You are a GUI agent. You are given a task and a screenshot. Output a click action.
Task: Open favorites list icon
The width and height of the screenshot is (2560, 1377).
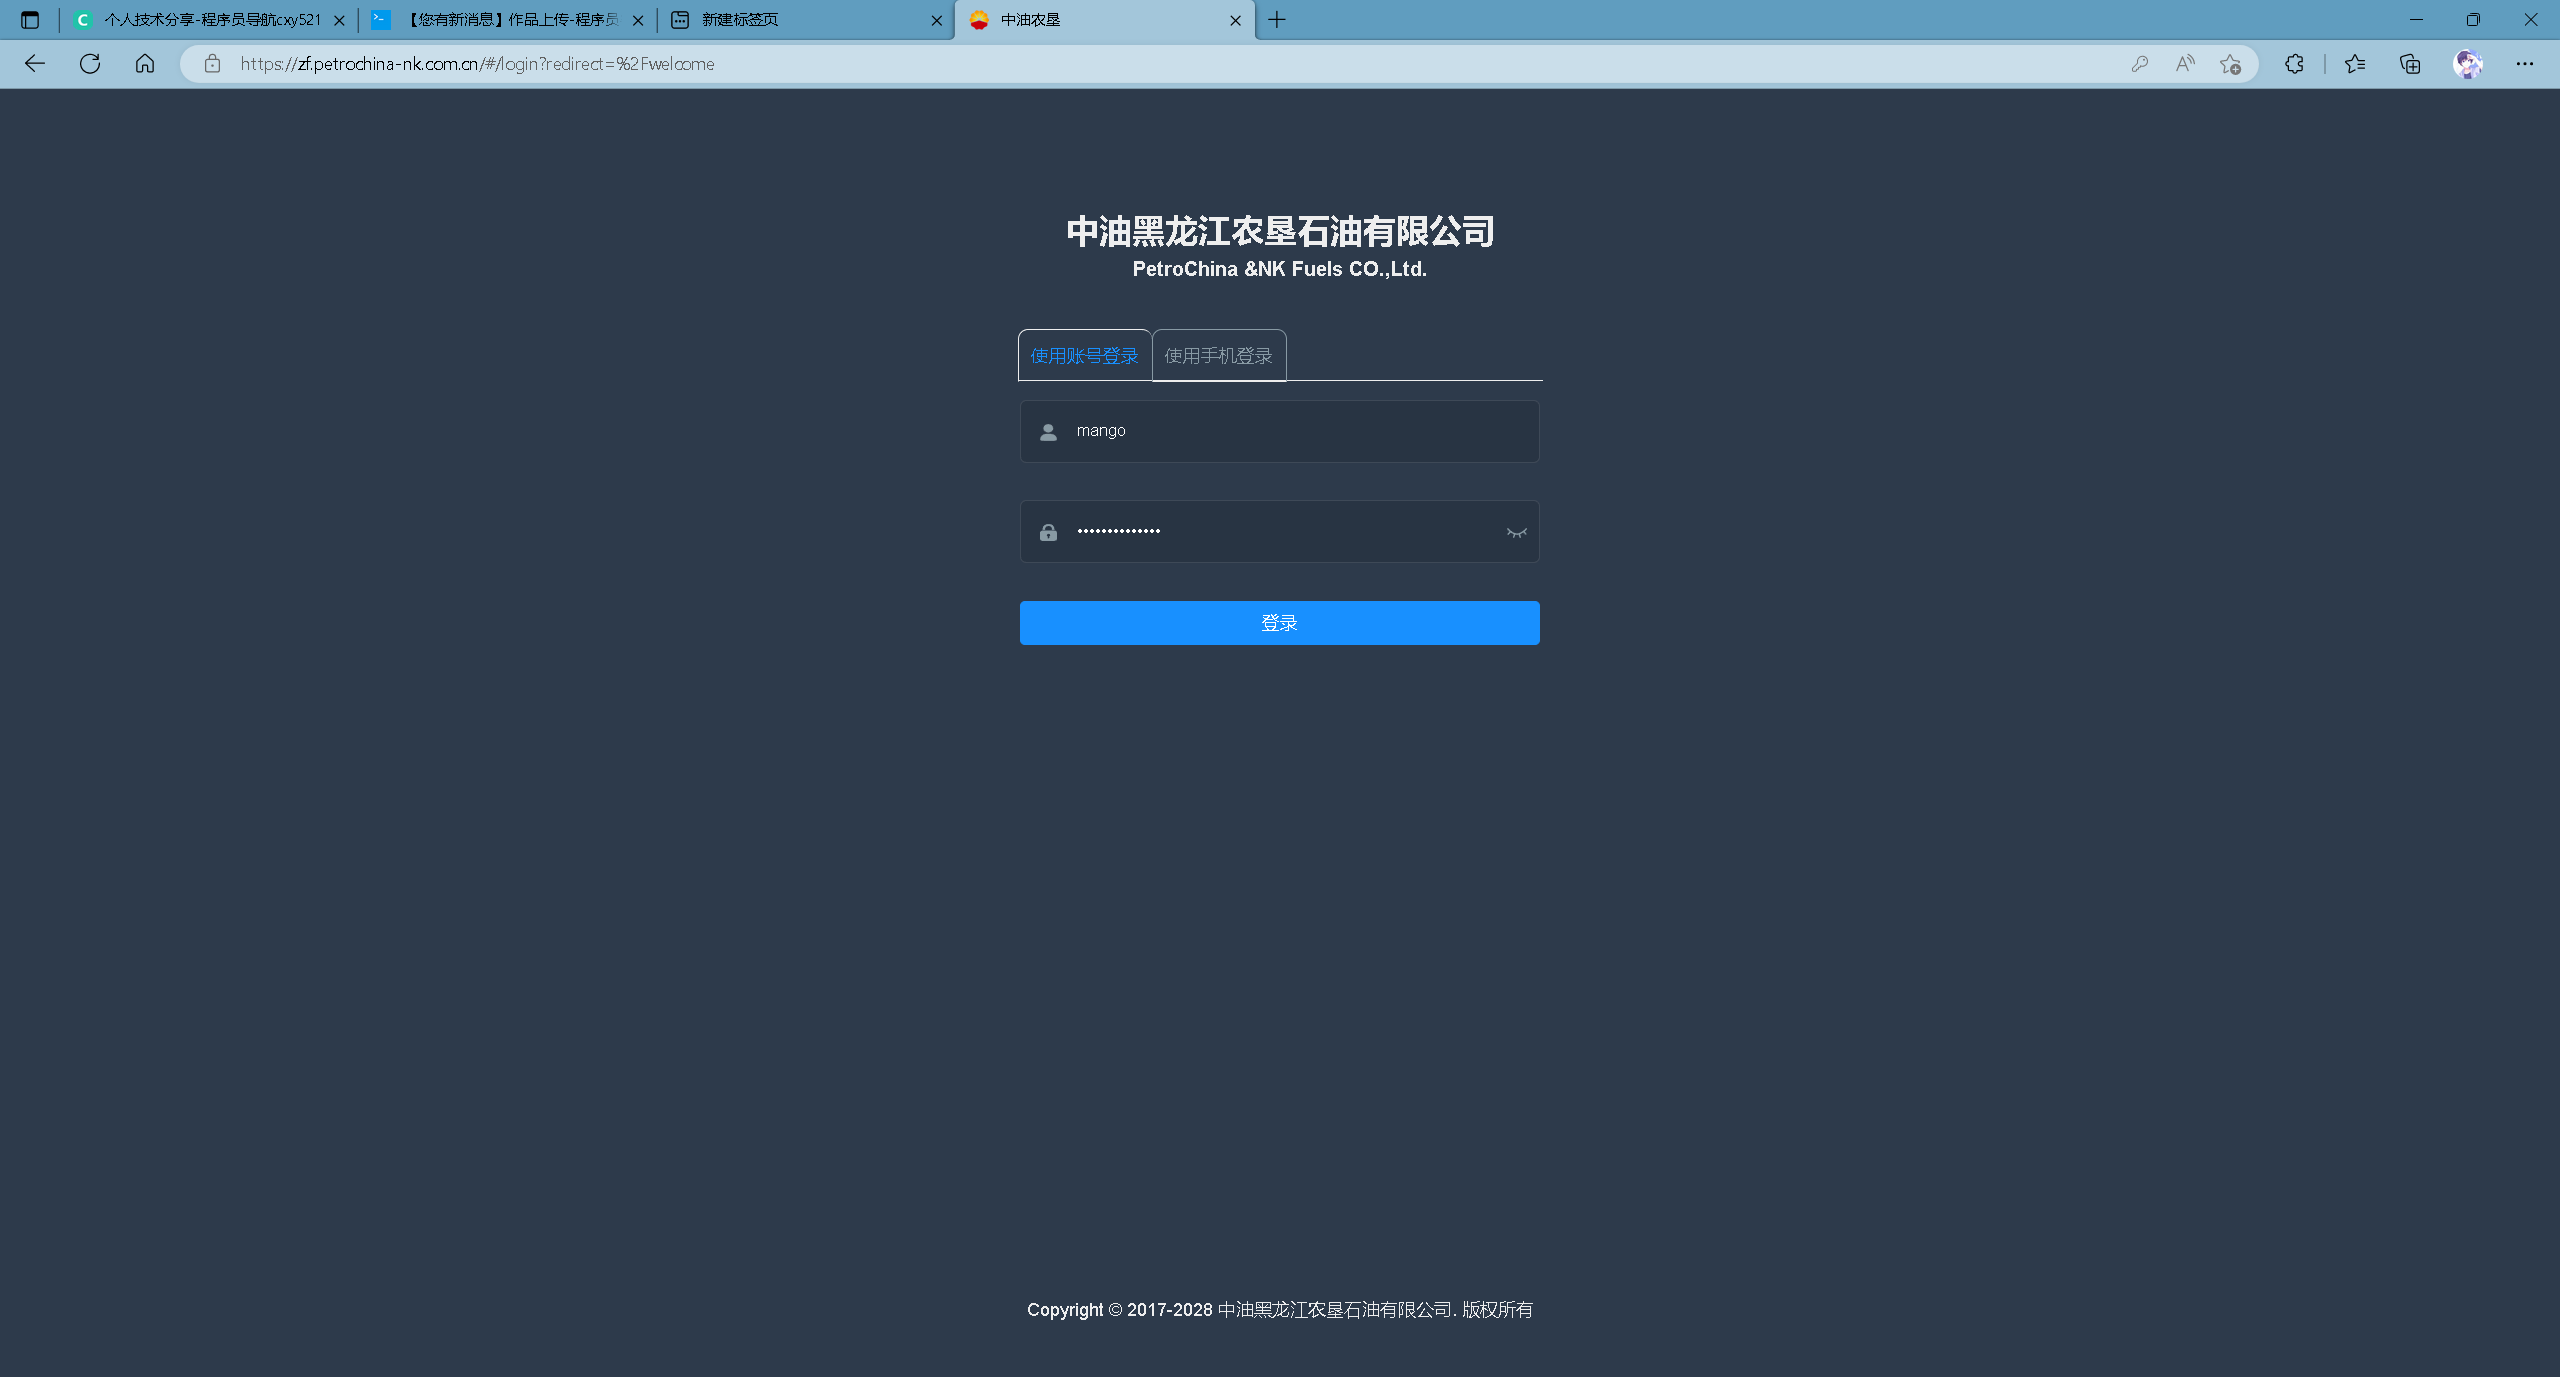click(2355, 64)
